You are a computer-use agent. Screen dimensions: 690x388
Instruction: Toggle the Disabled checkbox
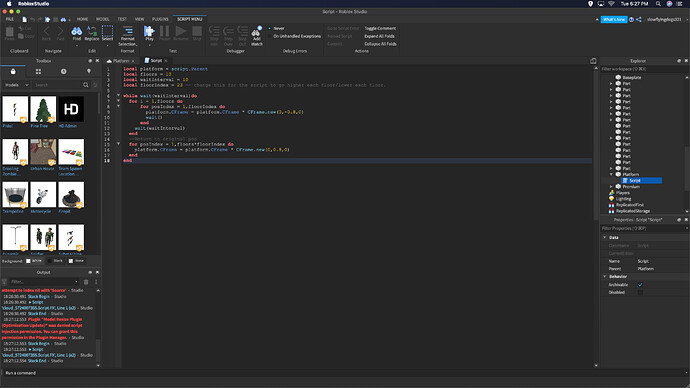click(x=640, y=292)
